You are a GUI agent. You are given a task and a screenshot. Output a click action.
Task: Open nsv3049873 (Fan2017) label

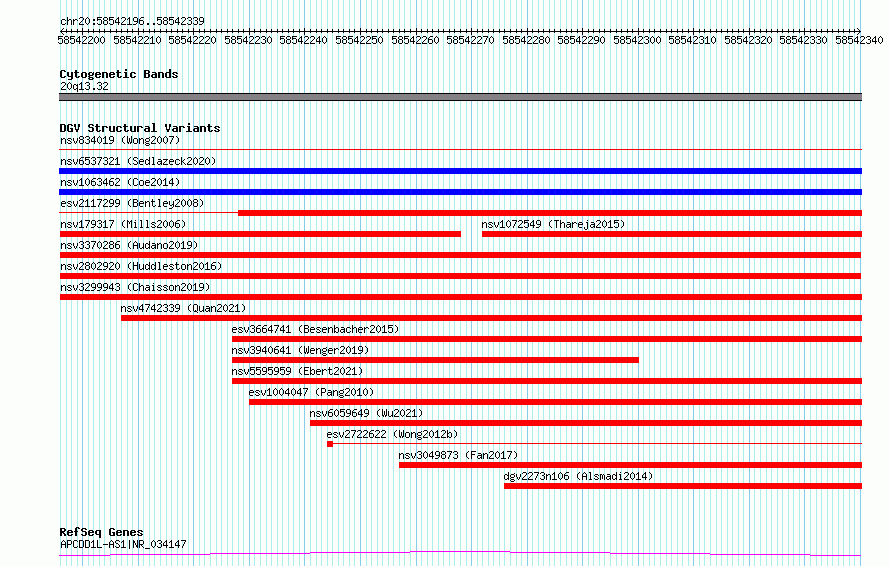(x=458, y=455)
